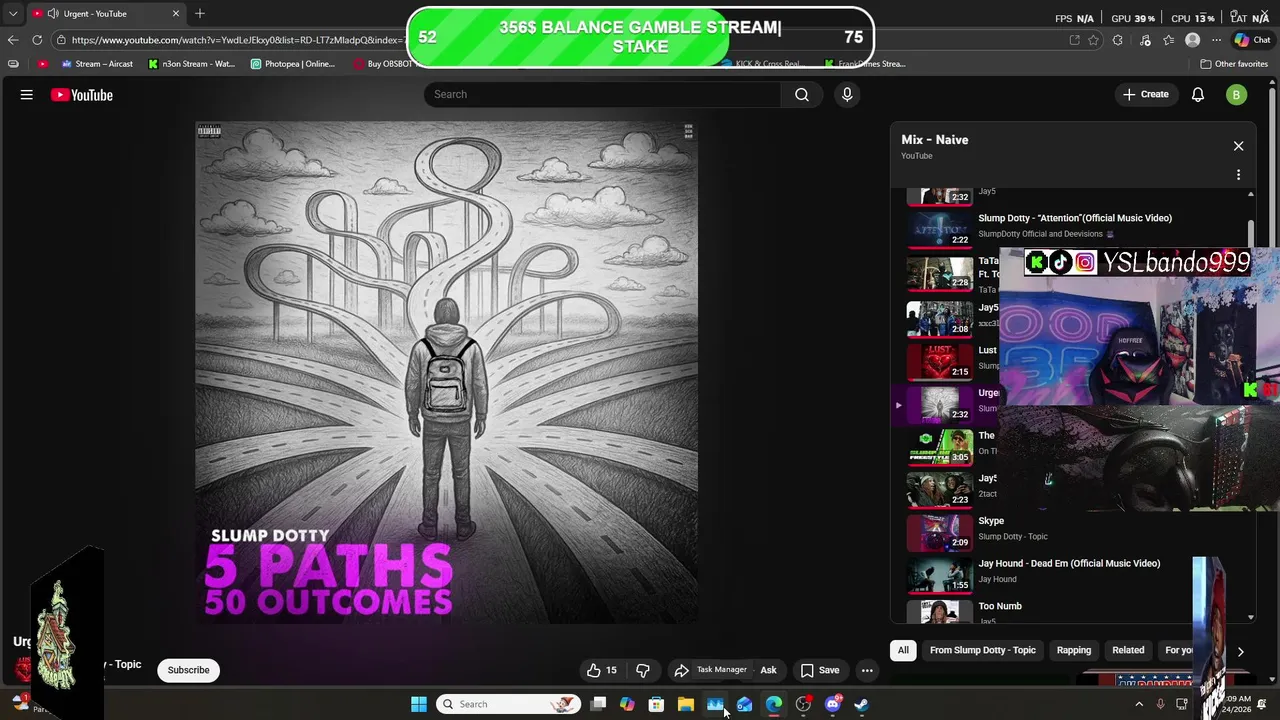Image resolution: width=1280 pixels, height=720 pixels.
Task: Select the From Slump Dotty - Topic chip
Action: click(983, 650)
